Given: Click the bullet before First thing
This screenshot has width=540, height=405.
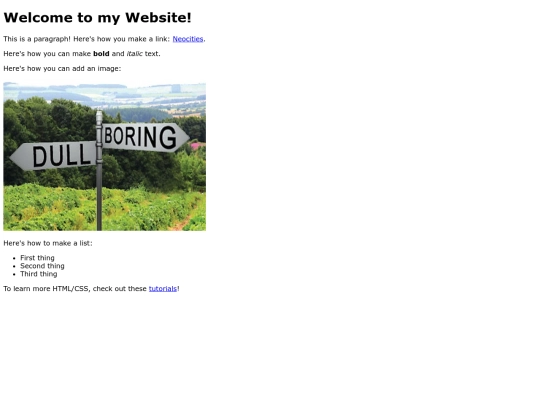Looking at the screenshot, I should click(x=14, y=258).
